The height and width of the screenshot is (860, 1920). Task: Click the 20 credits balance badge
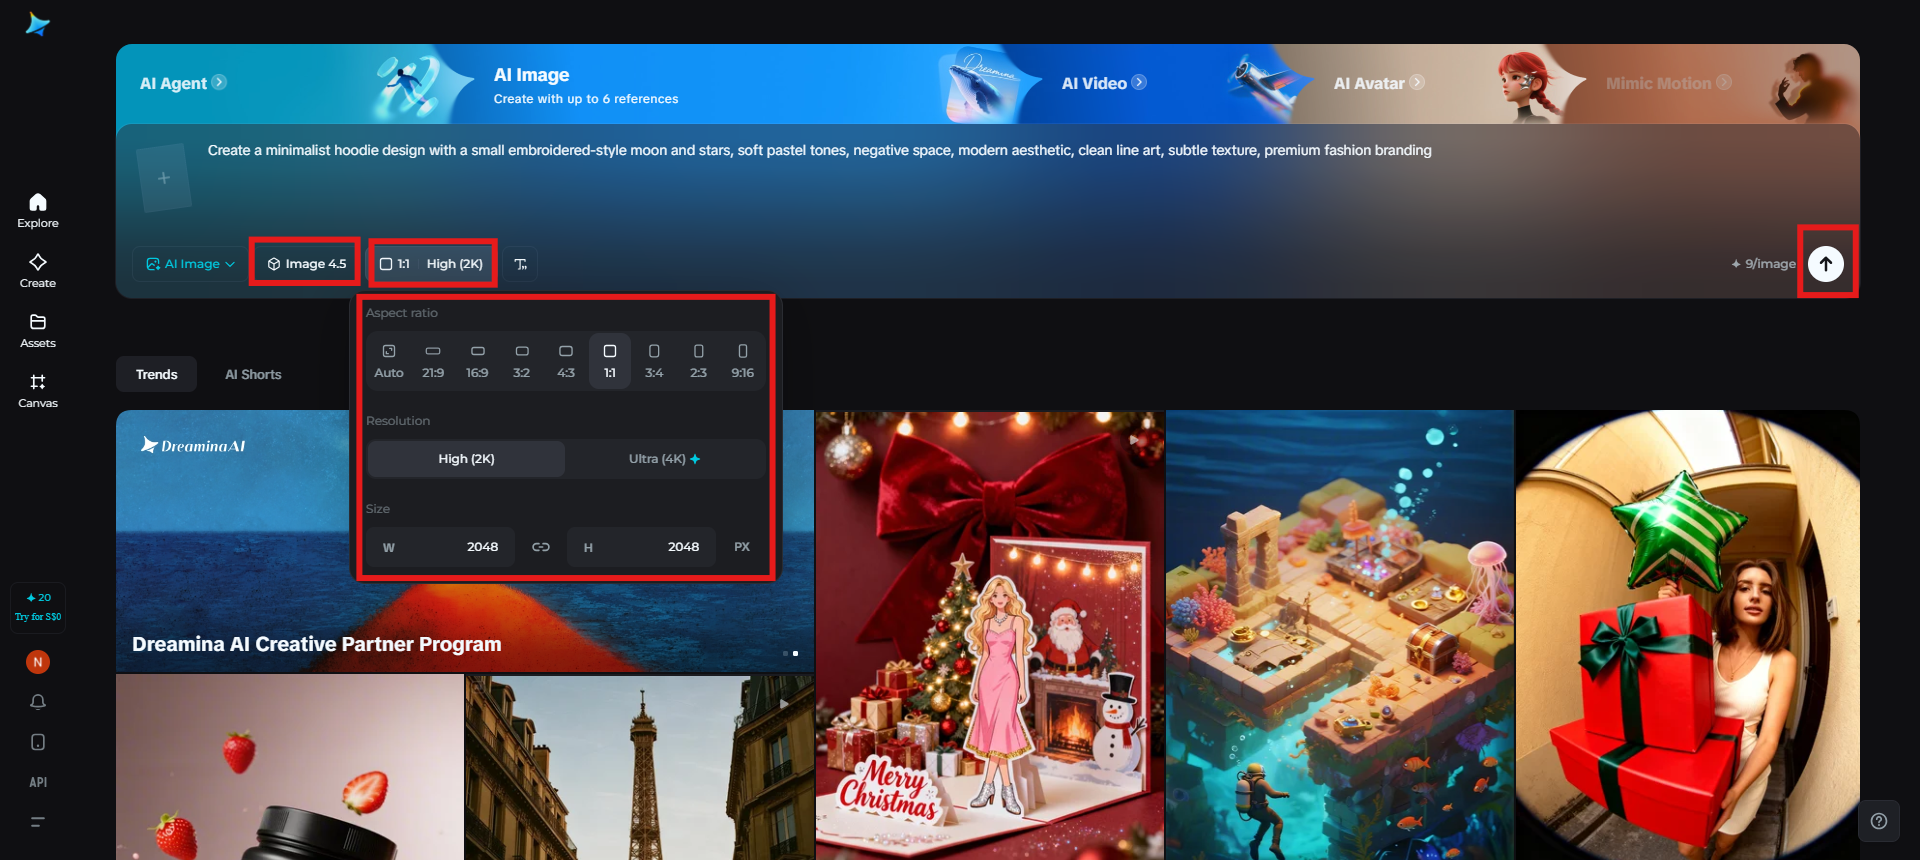(38, 597)
